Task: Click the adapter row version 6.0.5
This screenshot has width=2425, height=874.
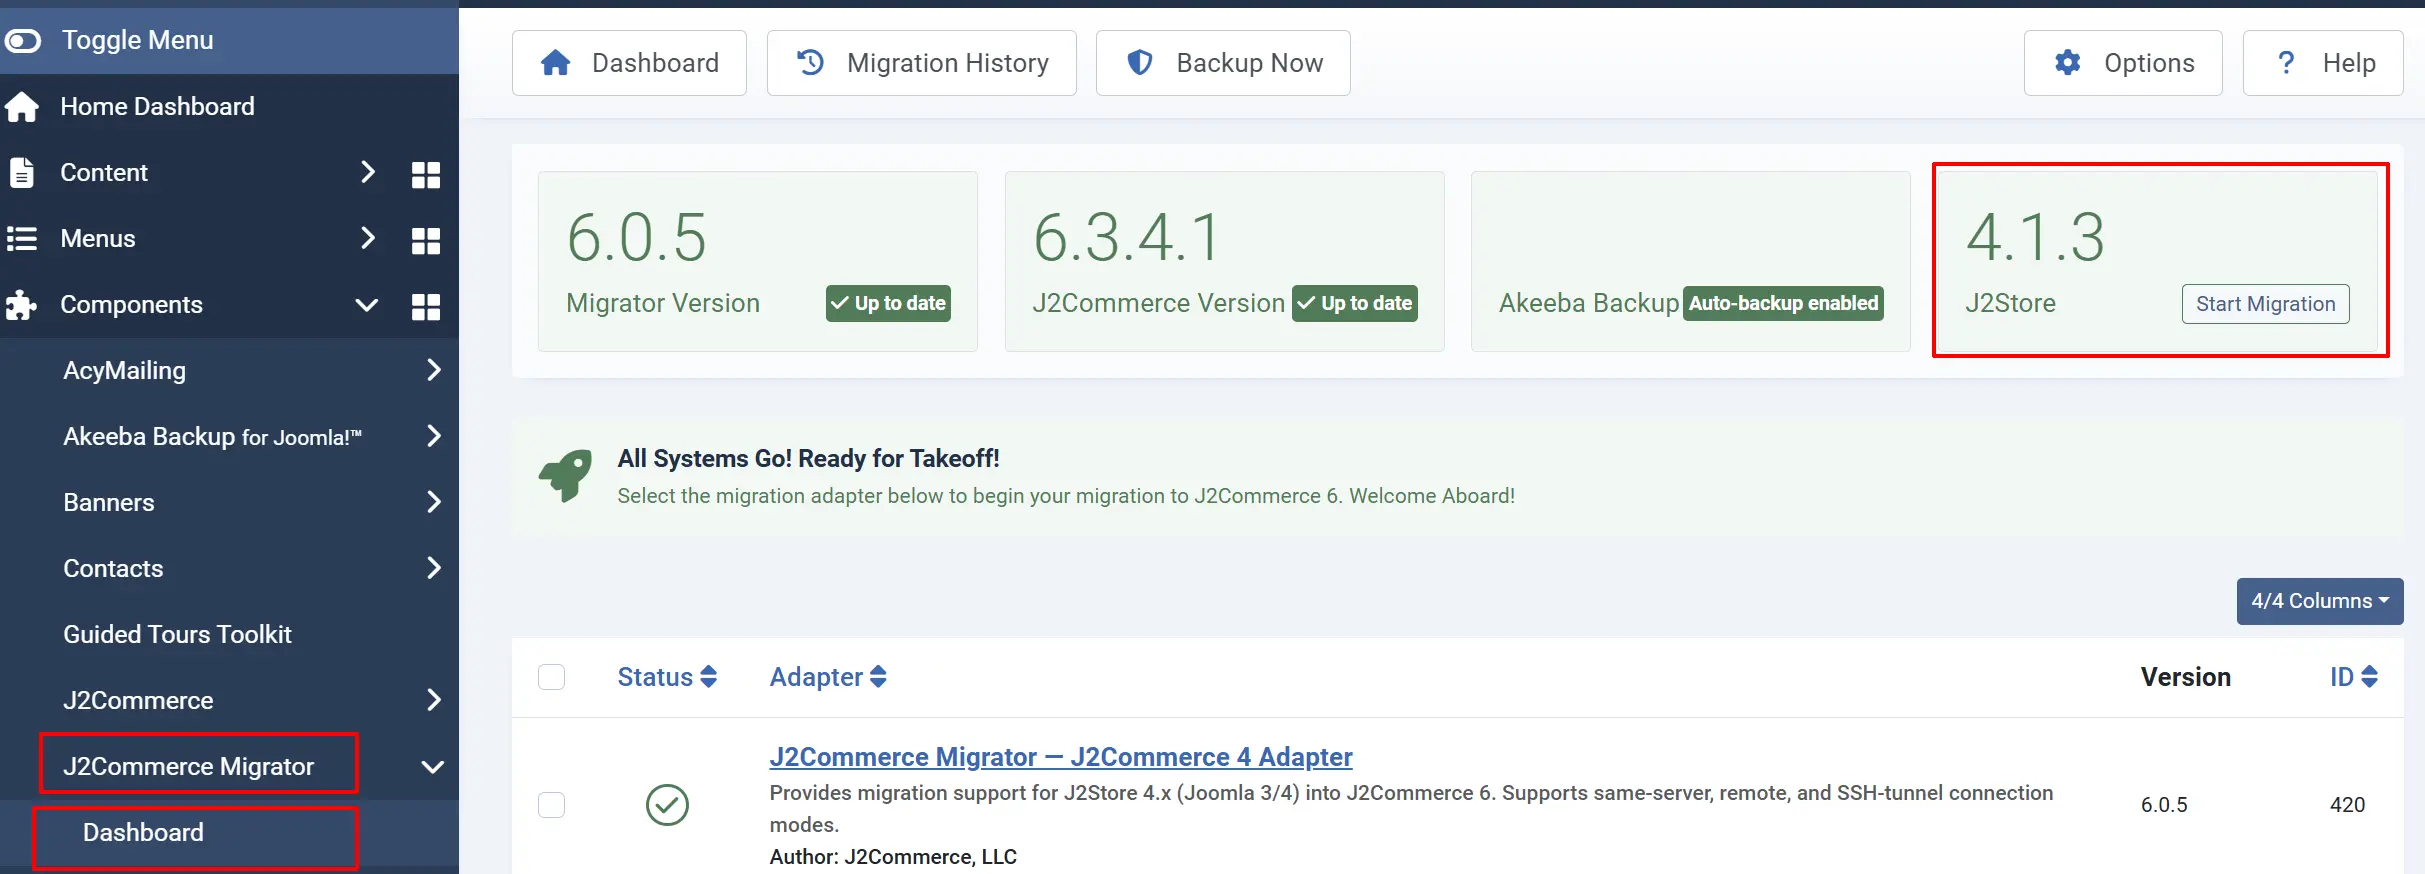Action: click(x=2164, y=805)
